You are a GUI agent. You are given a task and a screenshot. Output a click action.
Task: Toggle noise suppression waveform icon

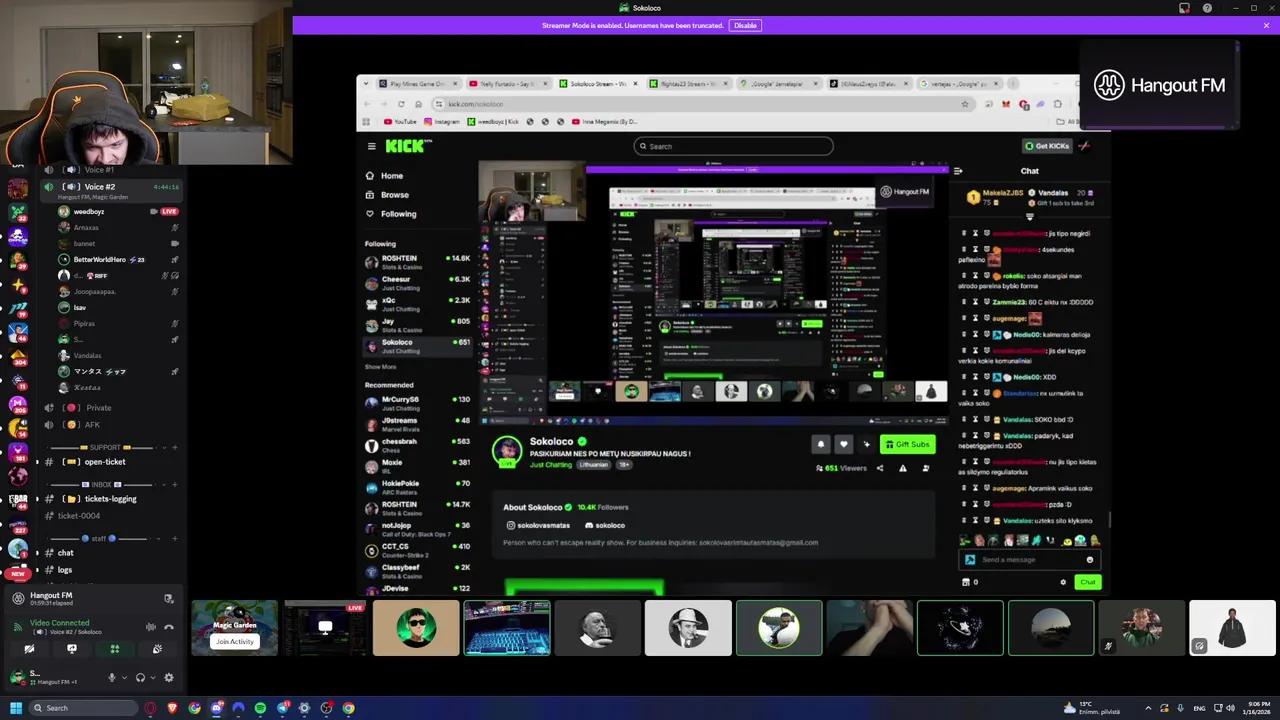click(x=150, y=627)
